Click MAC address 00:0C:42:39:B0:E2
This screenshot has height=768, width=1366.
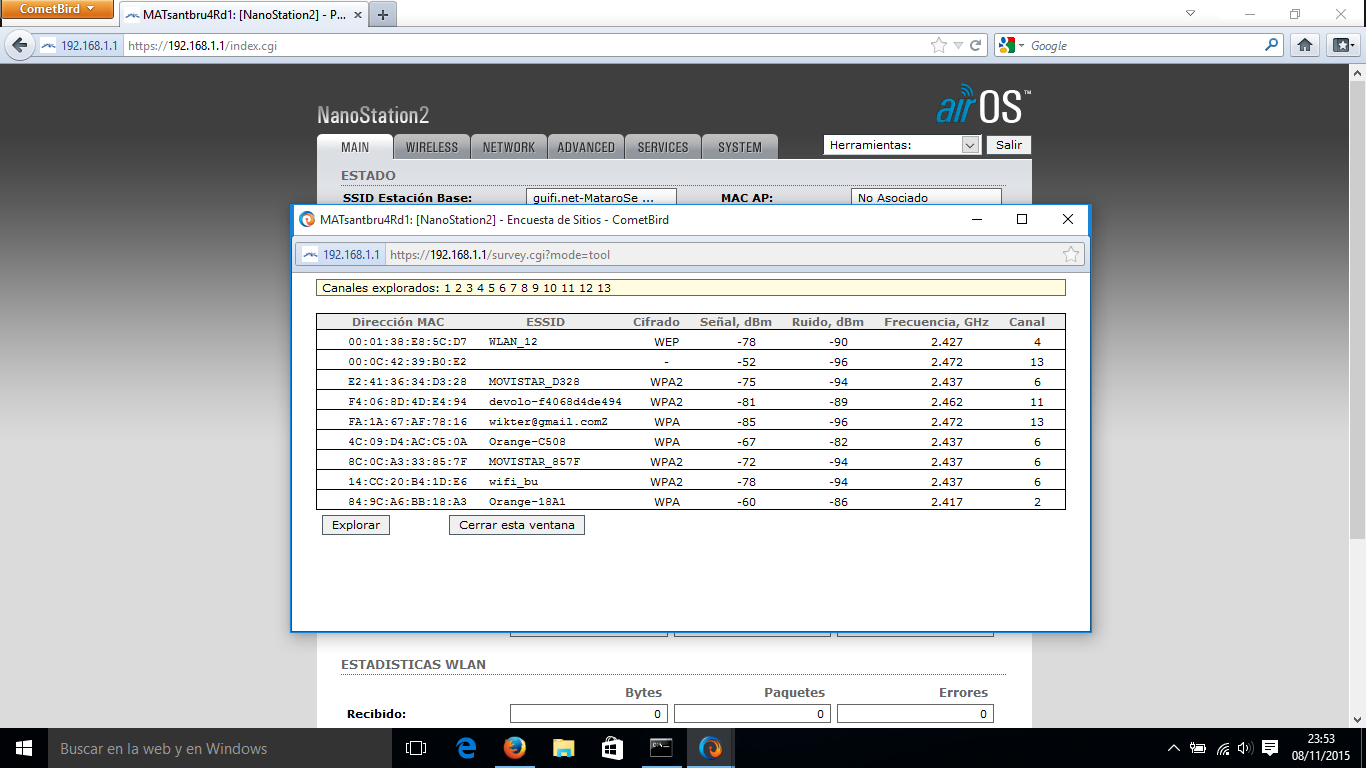(x=407, y=362)
